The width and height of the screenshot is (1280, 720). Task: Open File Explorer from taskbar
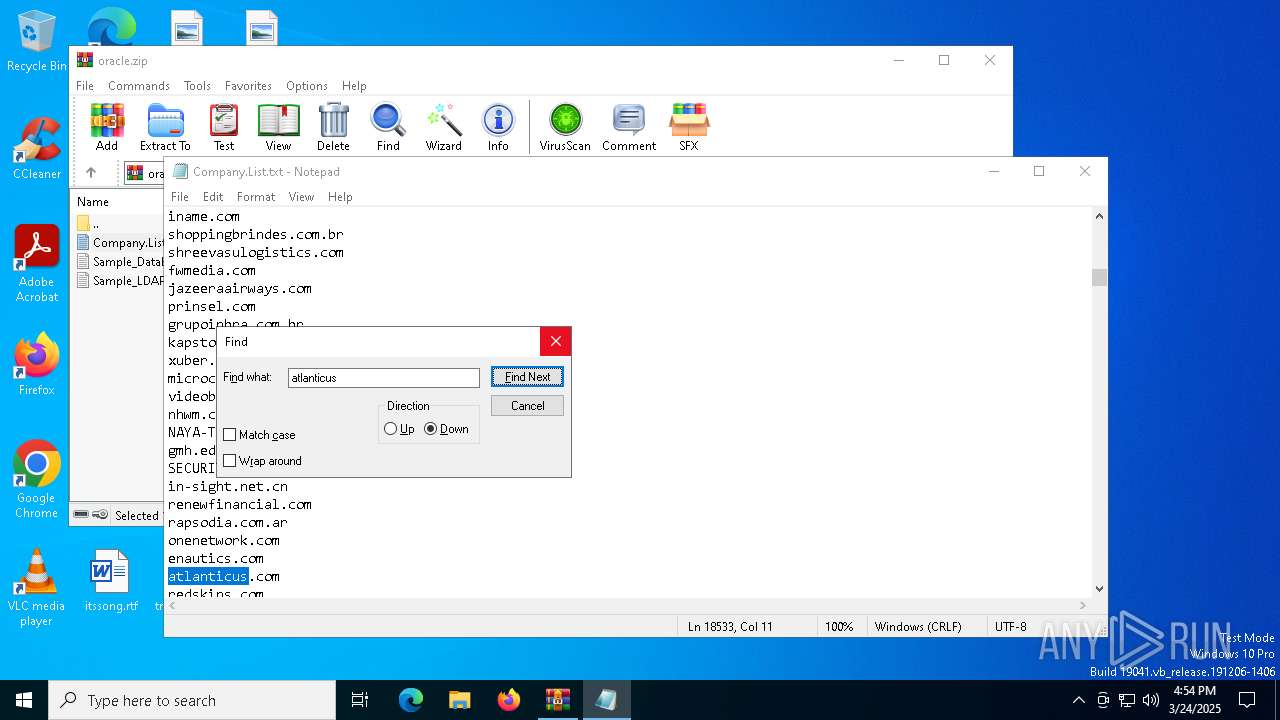click(x=459, y=700)
